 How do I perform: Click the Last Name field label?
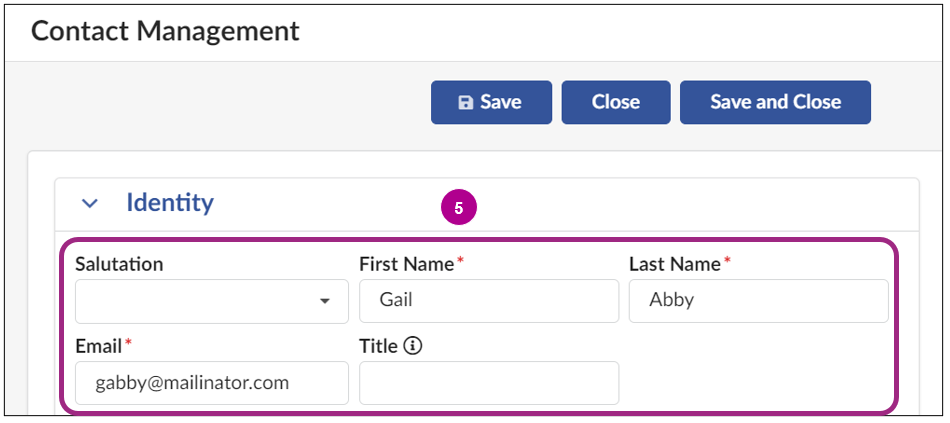[674, 264]
